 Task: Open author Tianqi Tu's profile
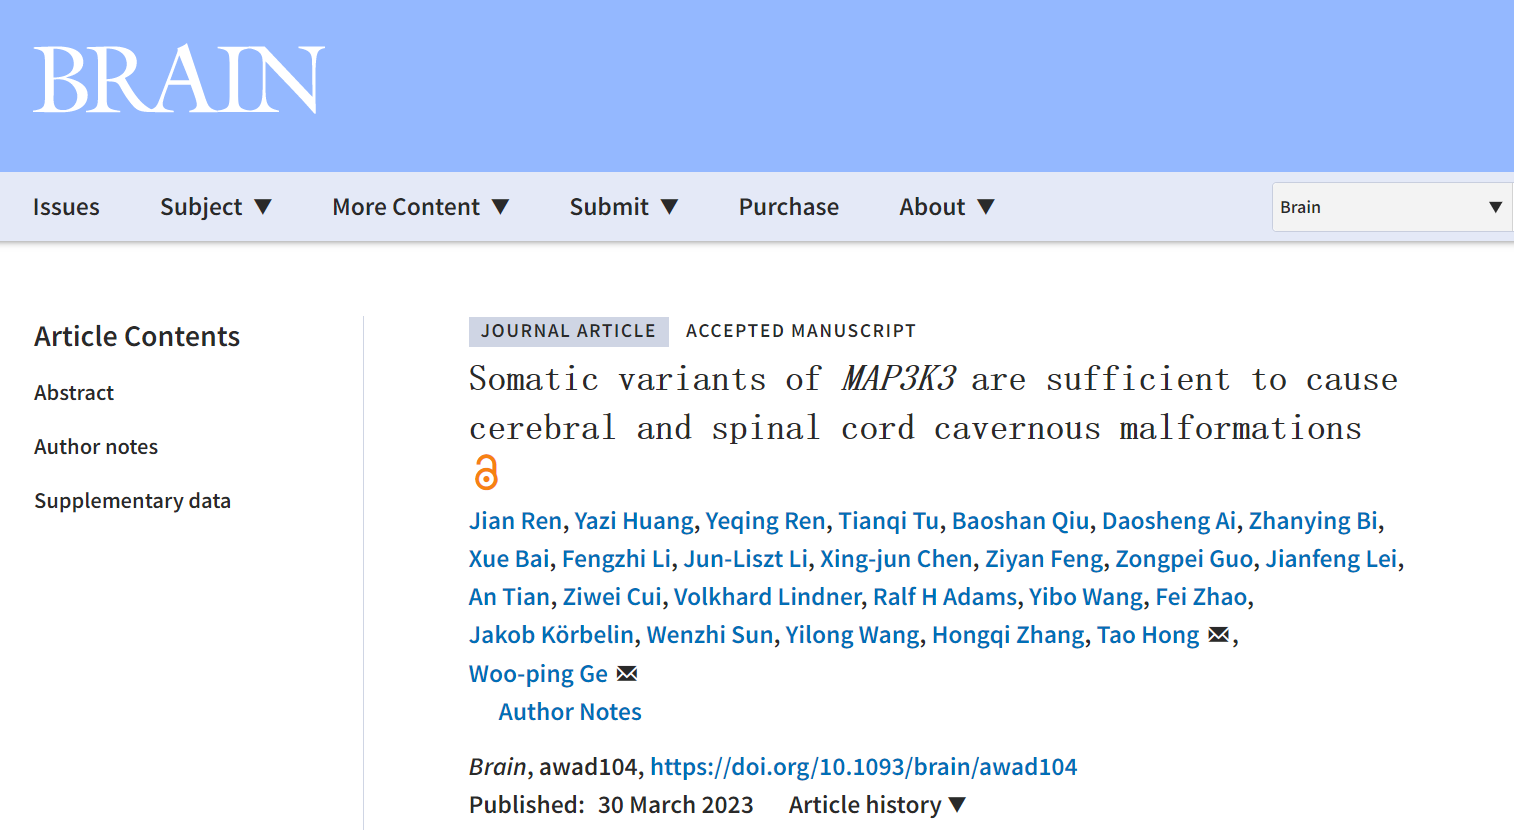tap(889, 521)
